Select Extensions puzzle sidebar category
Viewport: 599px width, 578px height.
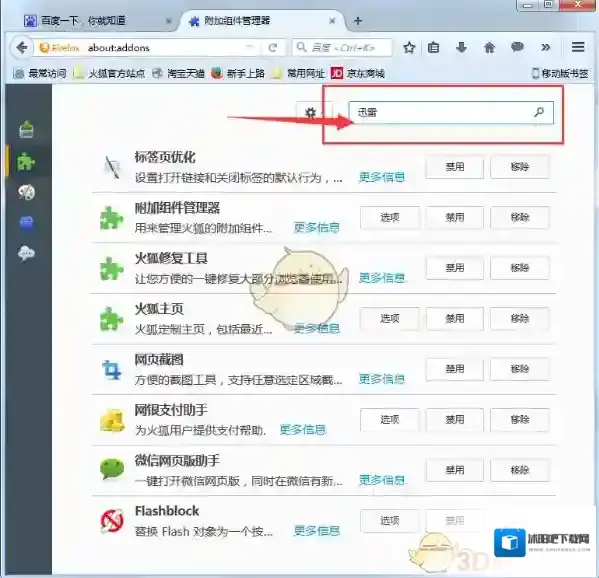tap(26, 161)
